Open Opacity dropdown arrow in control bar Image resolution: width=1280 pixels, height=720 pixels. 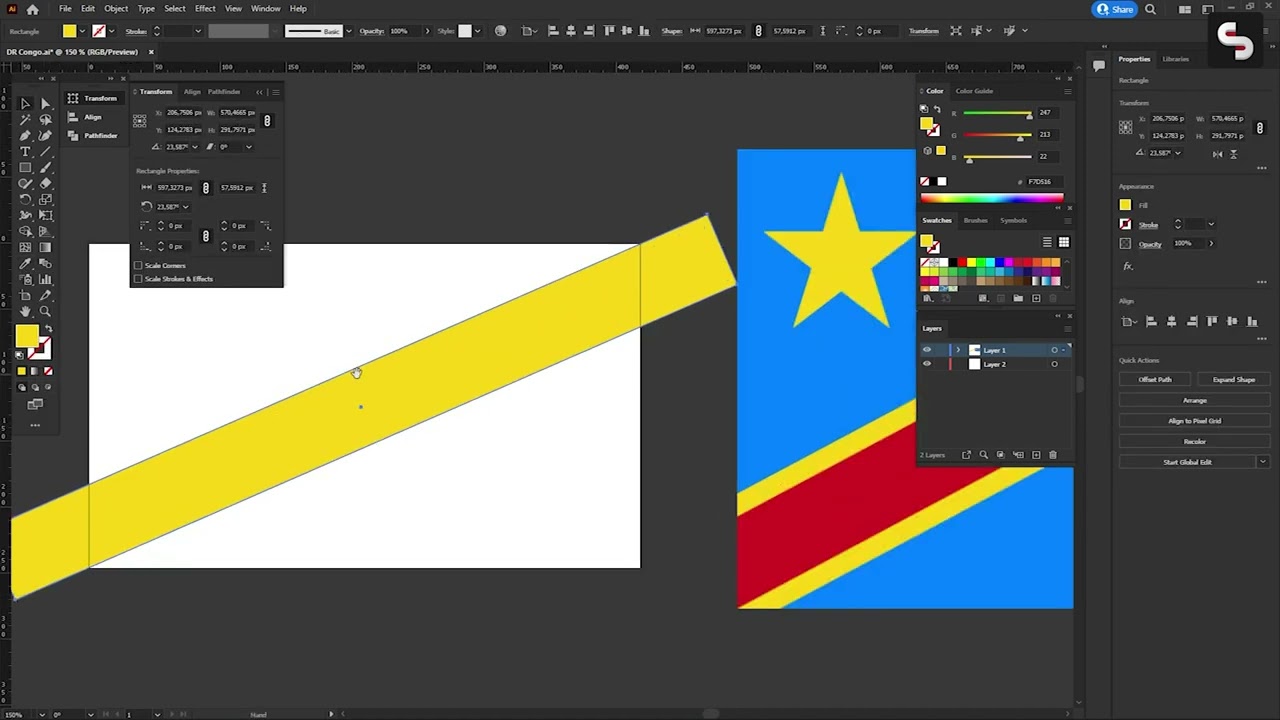(427, 31)
